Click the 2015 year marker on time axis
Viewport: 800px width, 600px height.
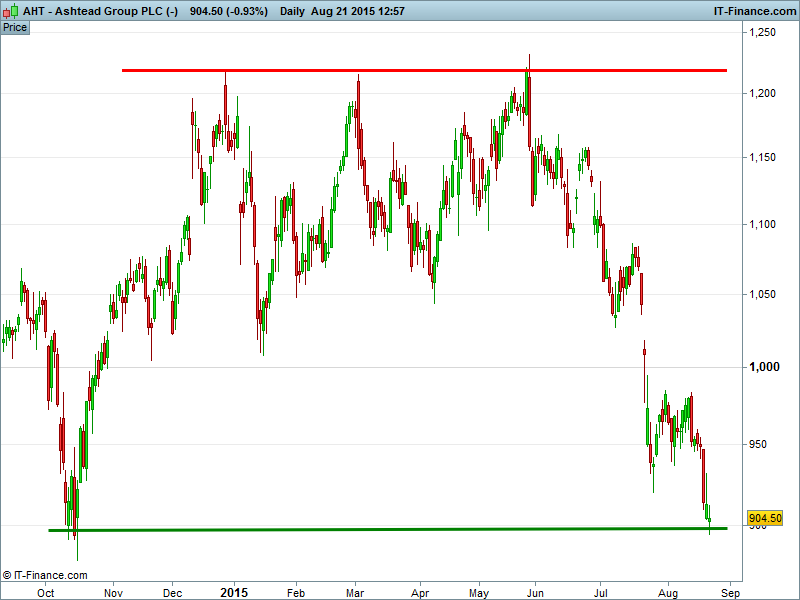click(234, 591)
